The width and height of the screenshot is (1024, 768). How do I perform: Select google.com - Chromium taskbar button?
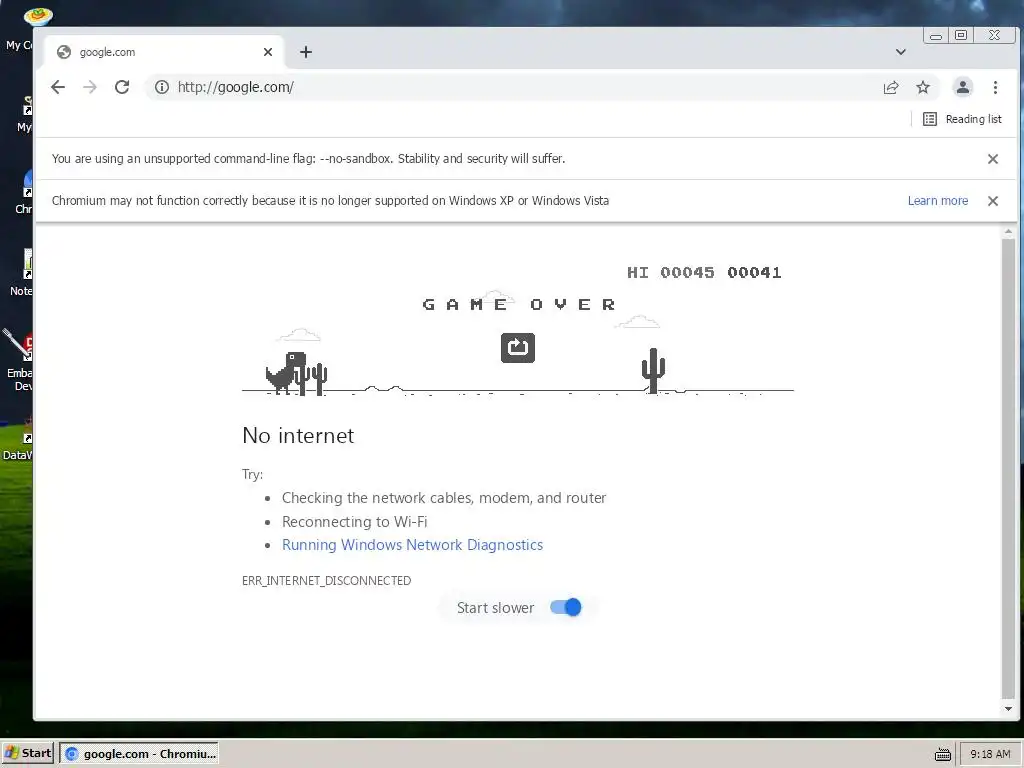pyautogui.click(x=140, y=754)
